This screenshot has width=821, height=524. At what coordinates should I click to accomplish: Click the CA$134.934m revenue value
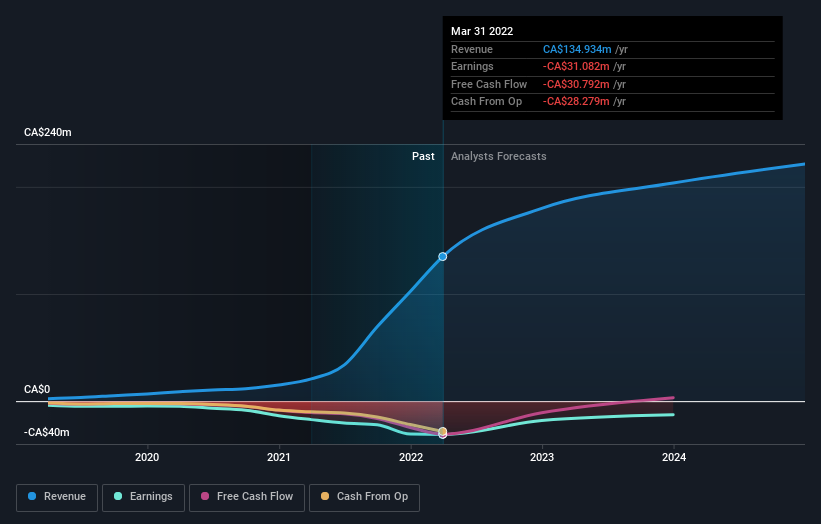pyautogui.click(x=577, y=49)
